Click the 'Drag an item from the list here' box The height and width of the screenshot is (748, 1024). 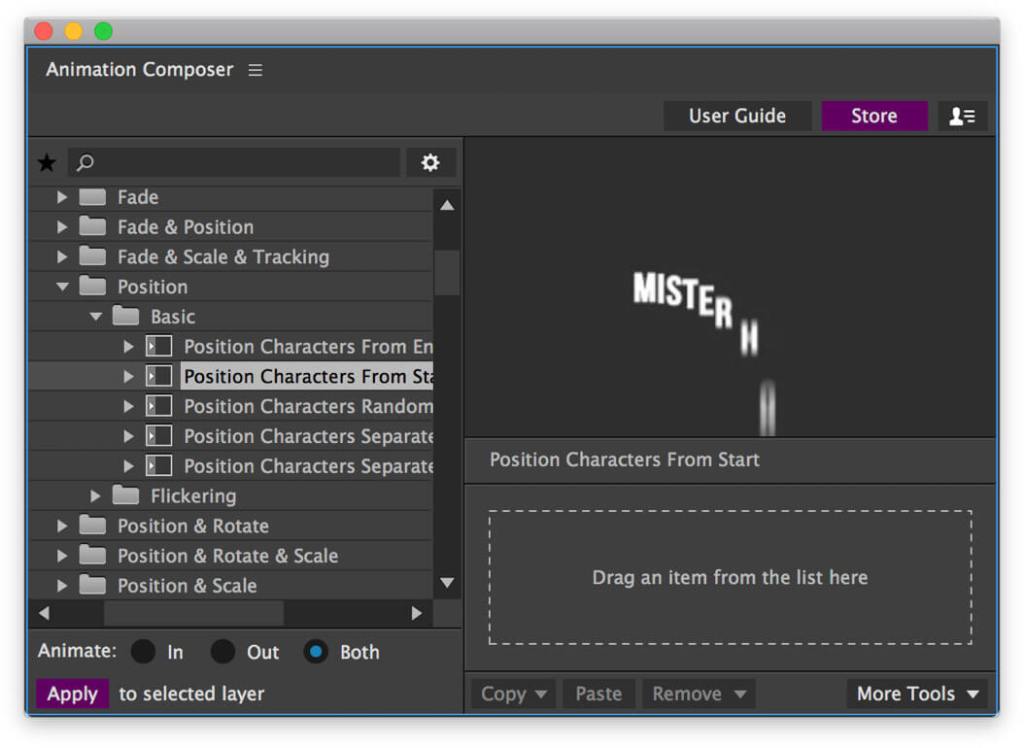tap(730, 577)
